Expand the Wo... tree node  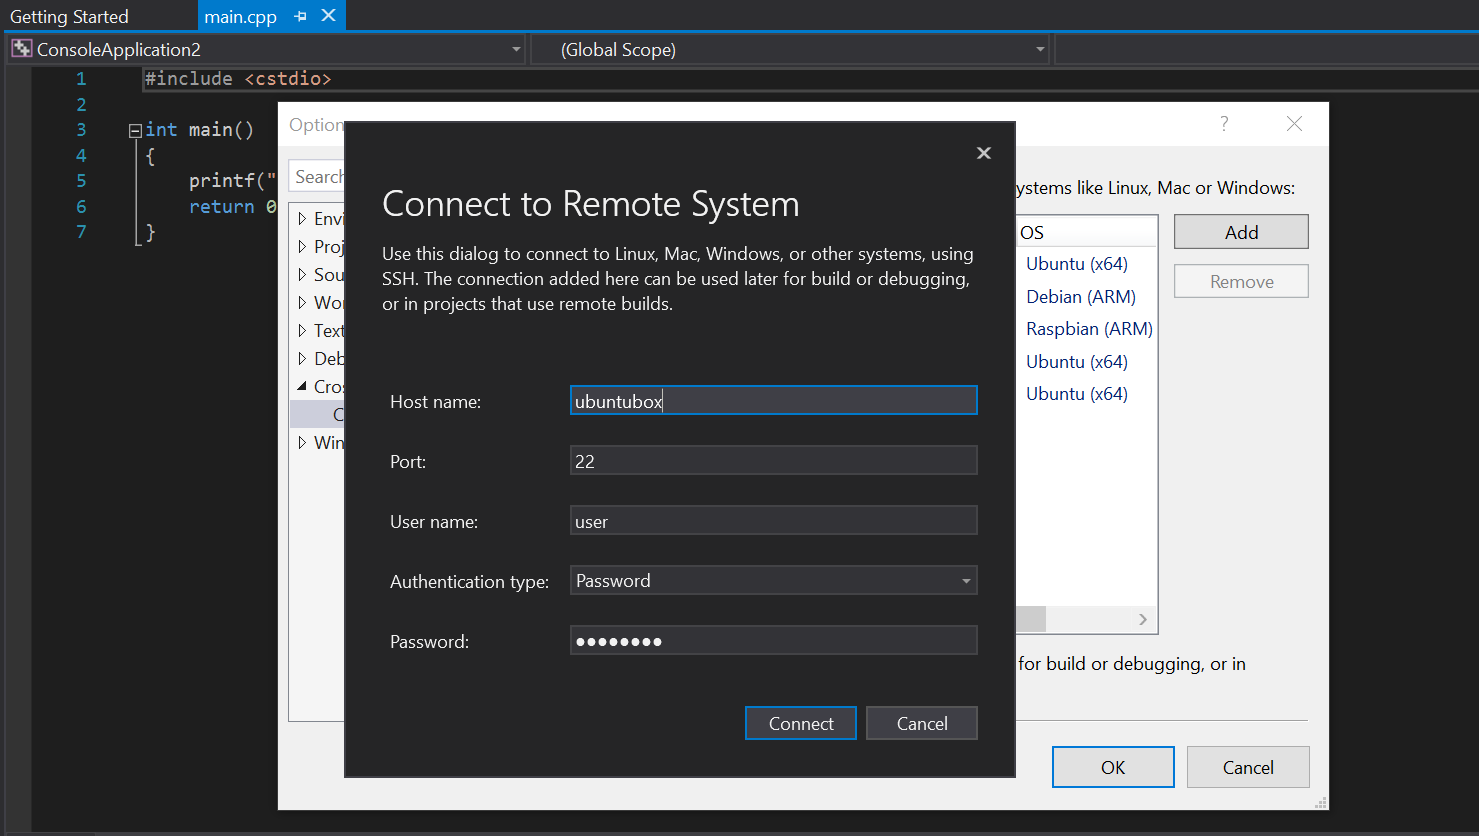coord(302,302)
